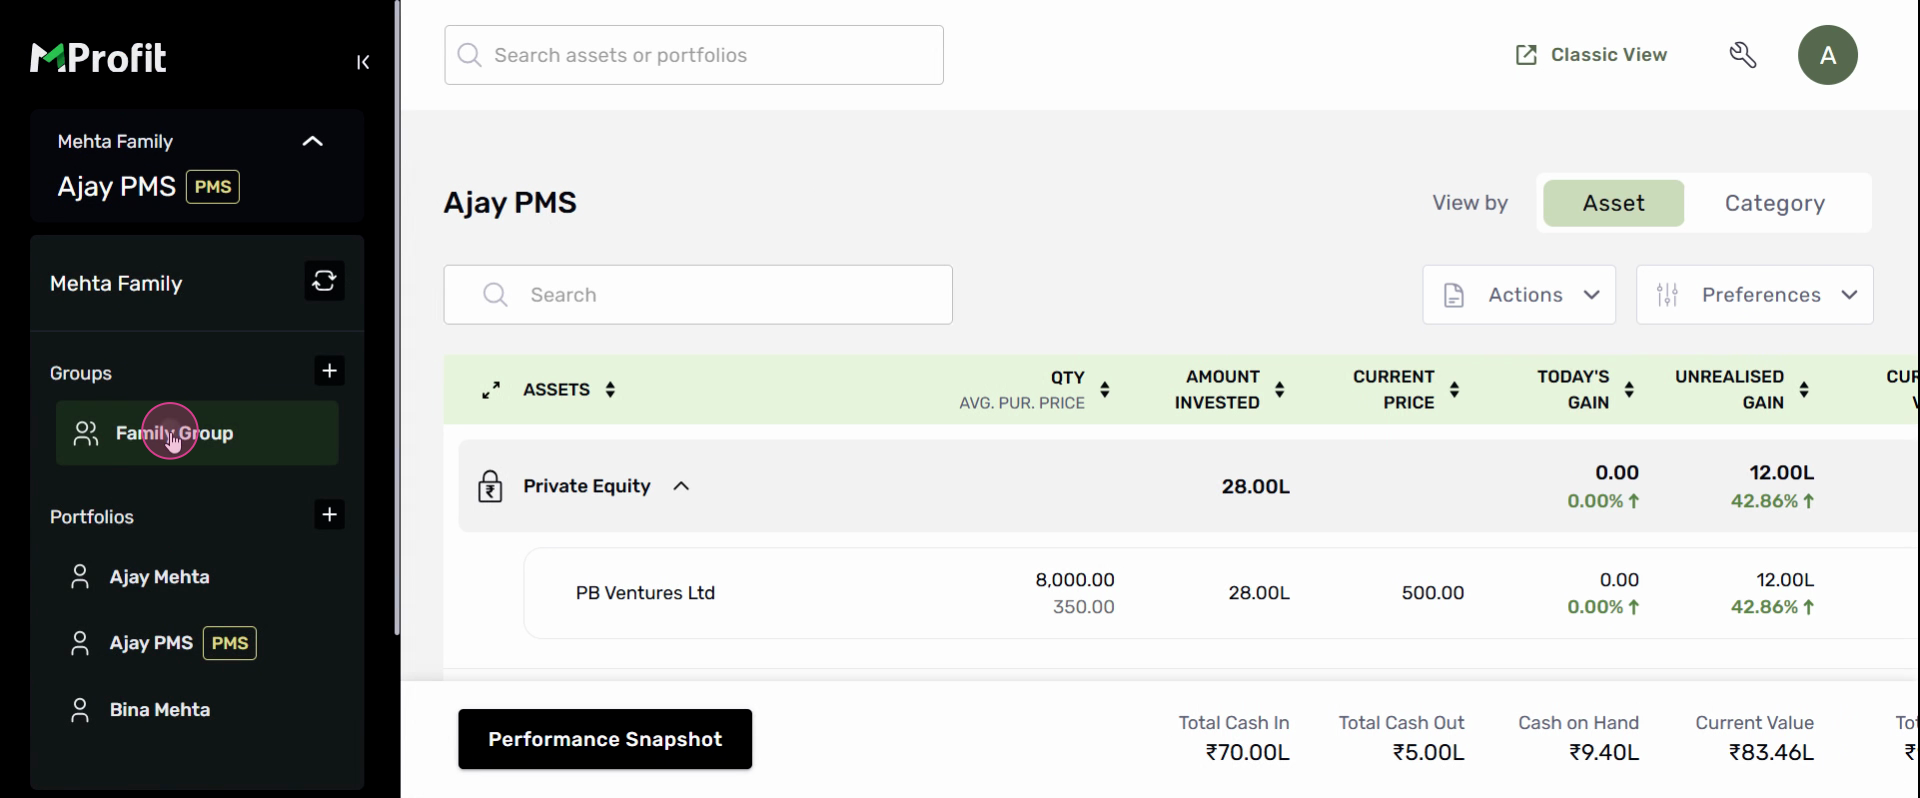Open the settings wrench icon
Image resolution: width=1920 pixels, height=798 pixels.
[x=1743, y=55]
